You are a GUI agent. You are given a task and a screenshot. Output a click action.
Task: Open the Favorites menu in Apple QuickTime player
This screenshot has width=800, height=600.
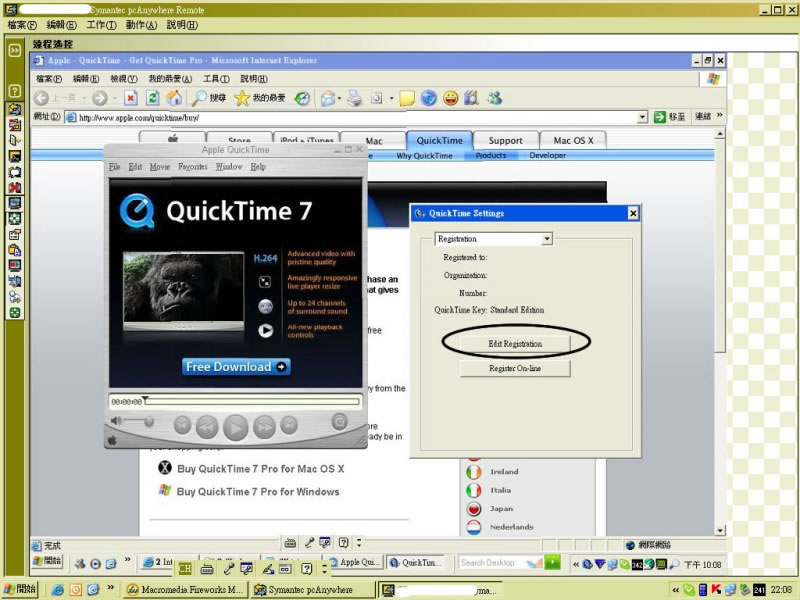click(193, 167)
